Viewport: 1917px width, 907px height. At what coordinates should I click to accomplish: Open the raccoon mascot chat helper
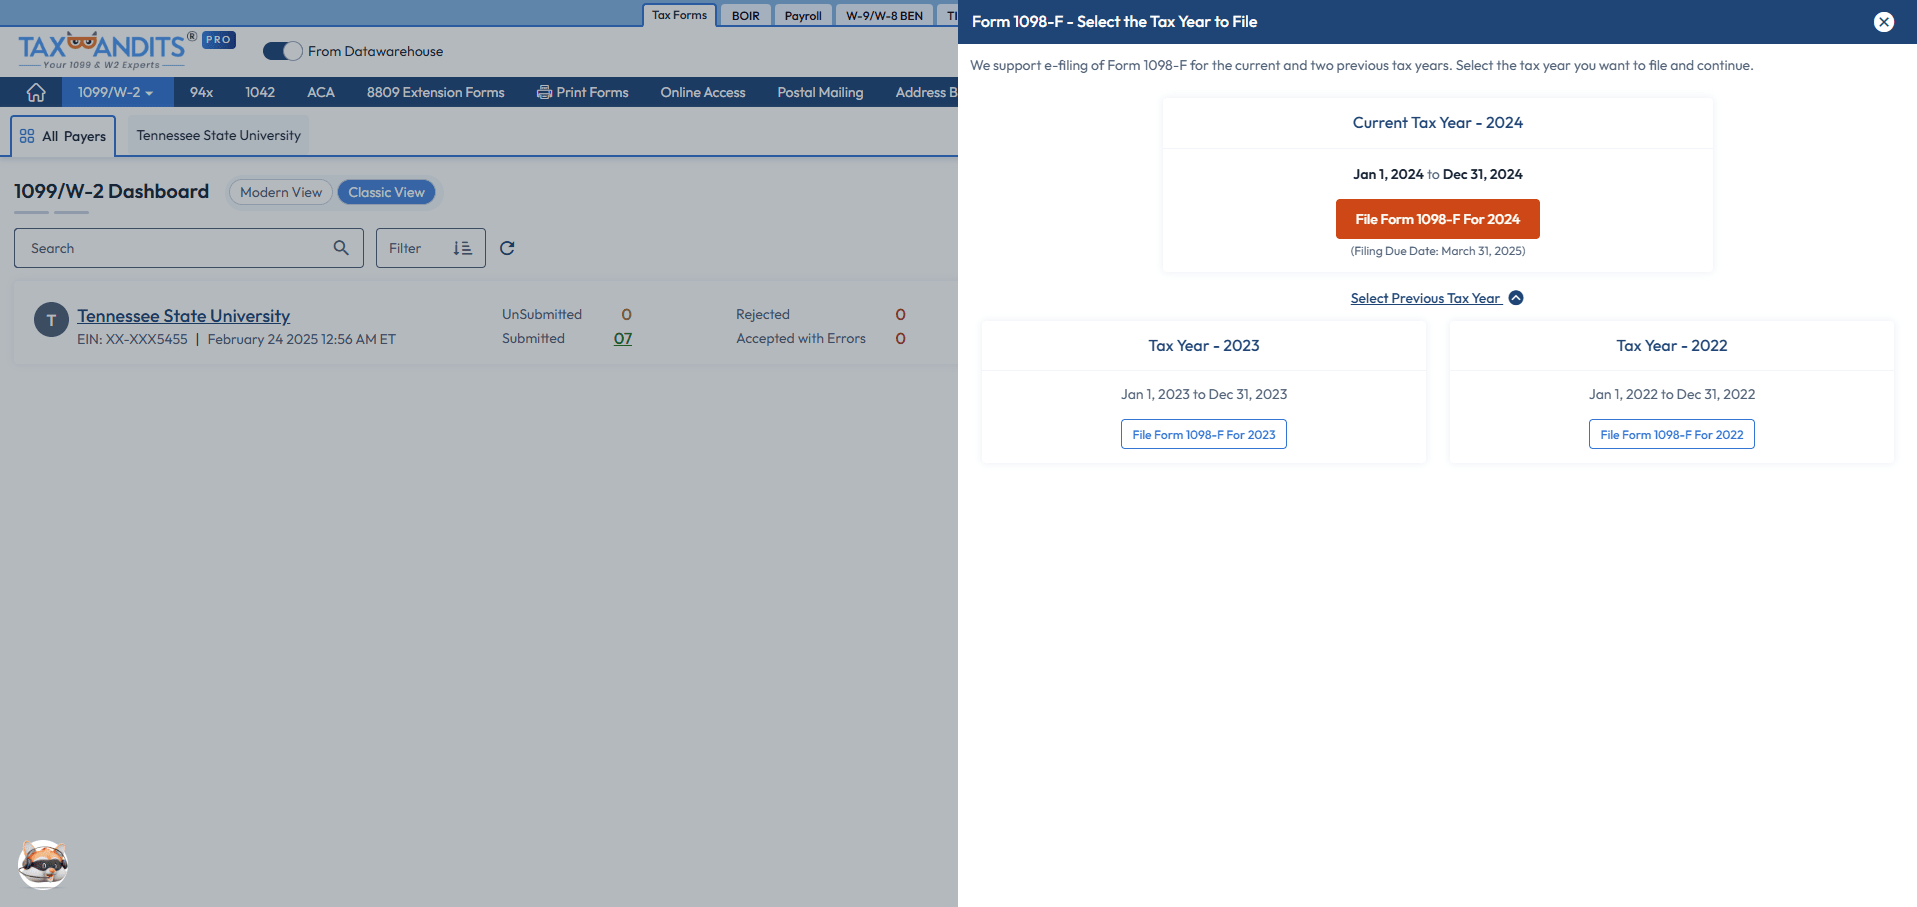[x=43, y=864]
